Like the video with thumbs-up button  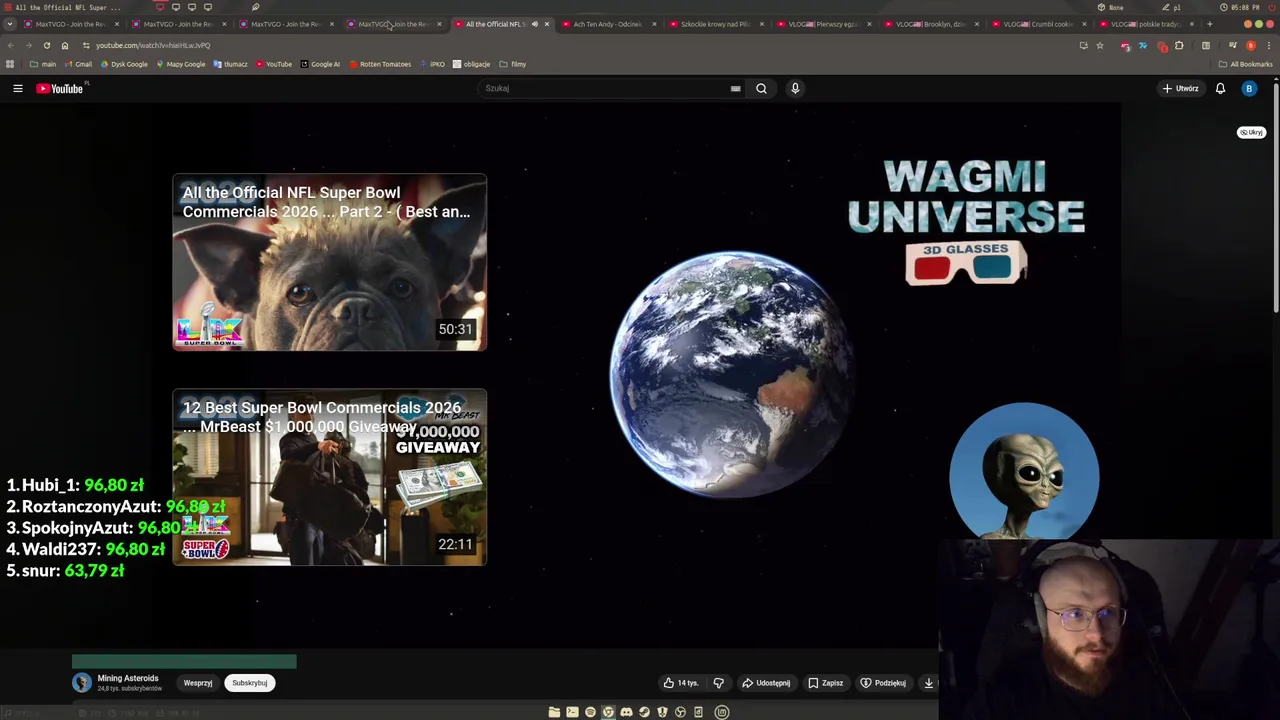coord(680,683)
